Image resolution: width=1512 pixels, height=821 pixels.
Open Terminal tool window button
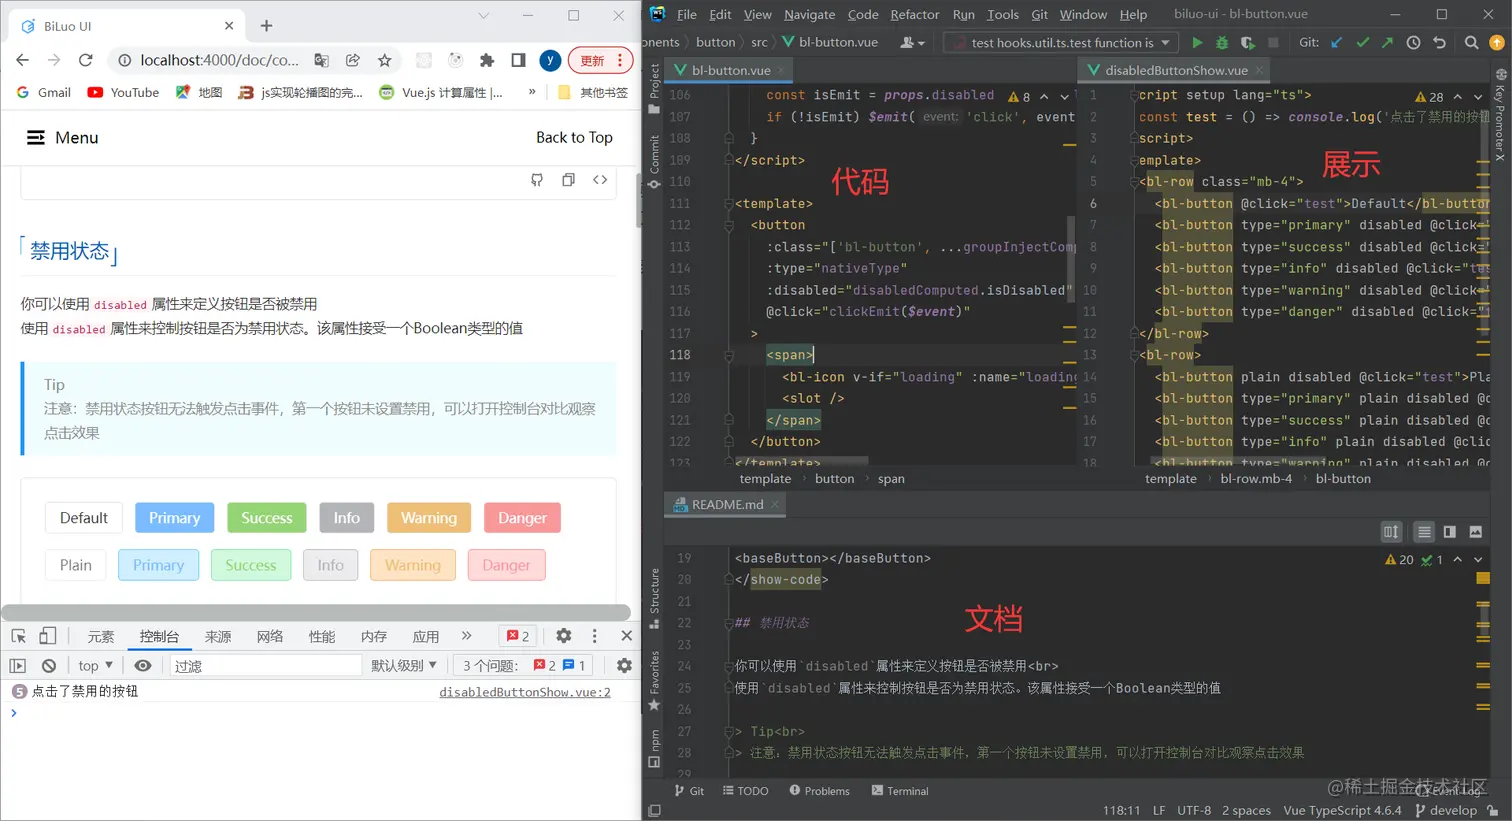click(x=900, y=791)
